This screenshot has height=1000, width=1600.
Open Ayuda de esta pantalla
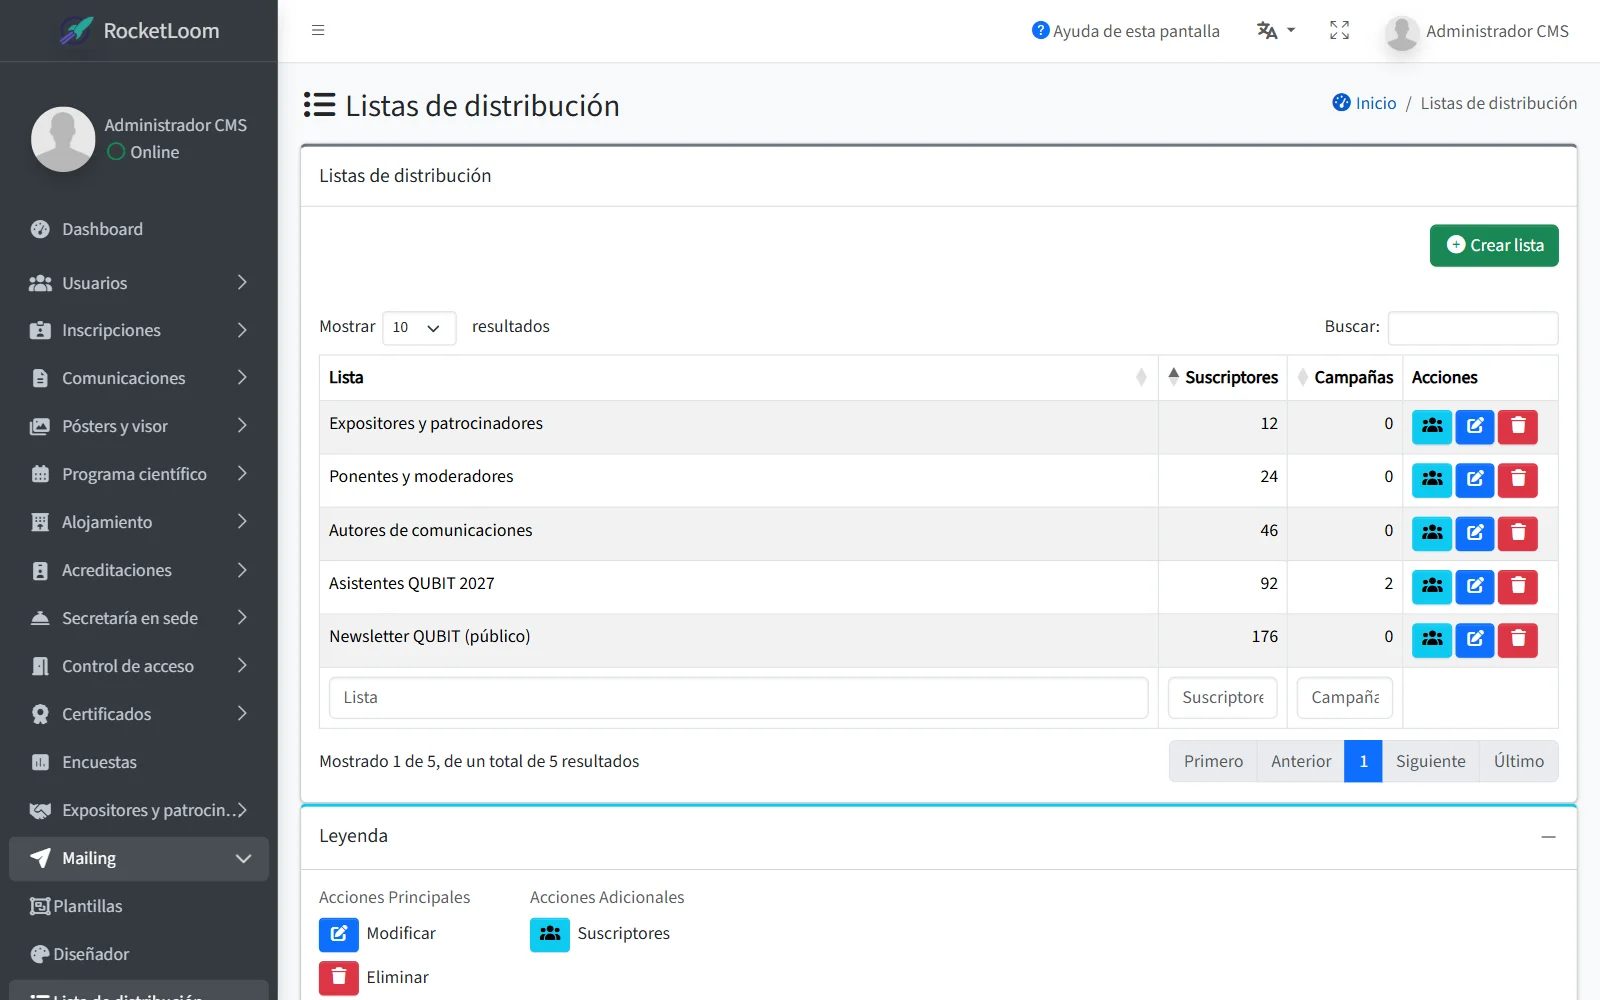pos(1126,31)
